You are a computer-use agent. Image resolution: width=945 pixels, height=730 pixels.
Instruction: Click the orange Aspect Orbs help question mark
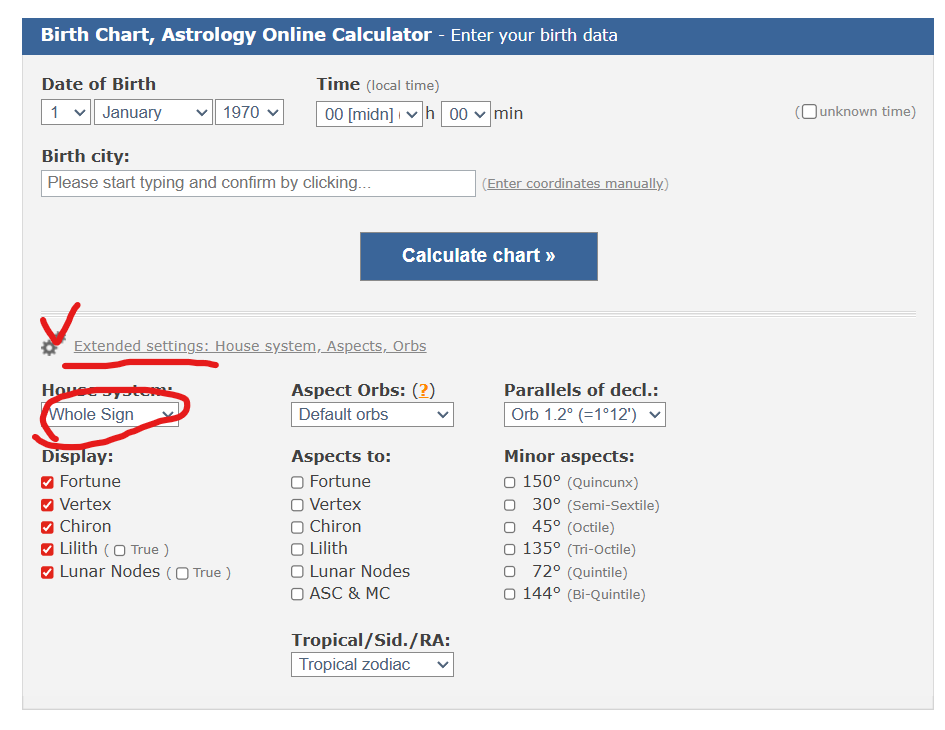pos(424,391)
